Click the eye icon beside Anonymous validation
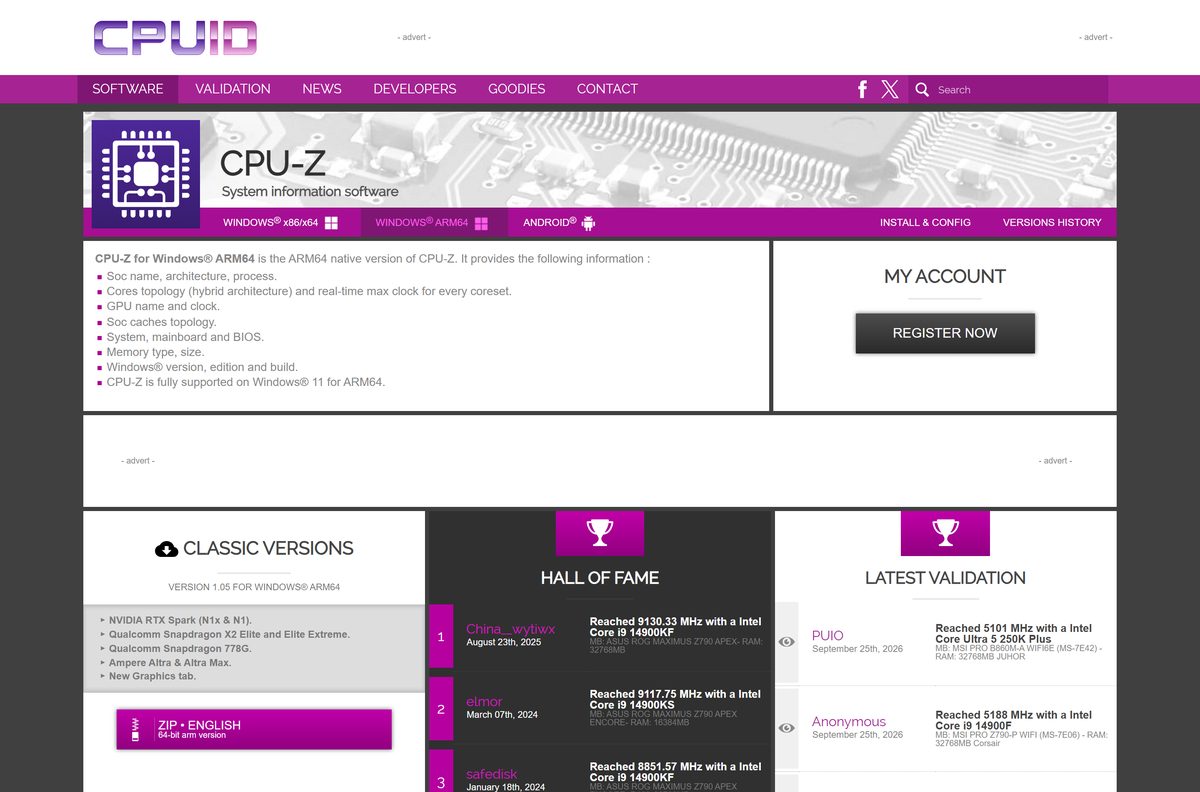1200x792 pixels. click(x=787, y=728)
